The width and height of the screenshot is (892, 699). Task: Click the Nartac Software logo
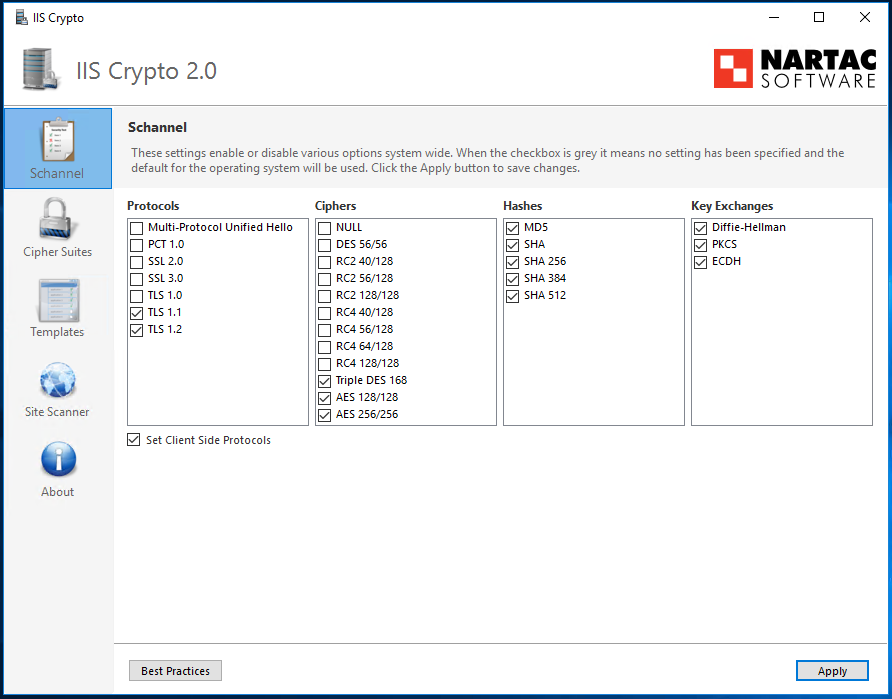(x=795, y=68)
